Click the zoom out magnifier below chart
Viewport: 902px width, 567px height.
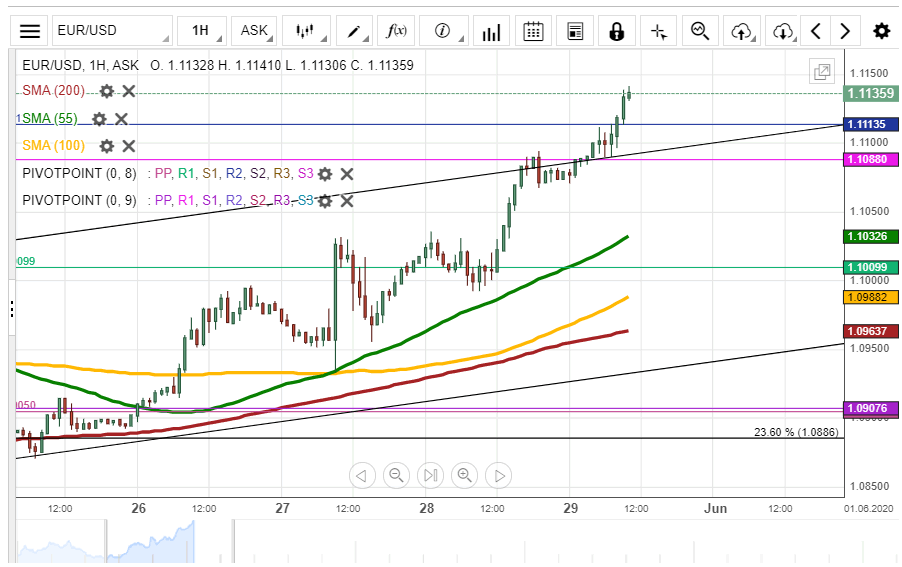click(x=396, y=475)
